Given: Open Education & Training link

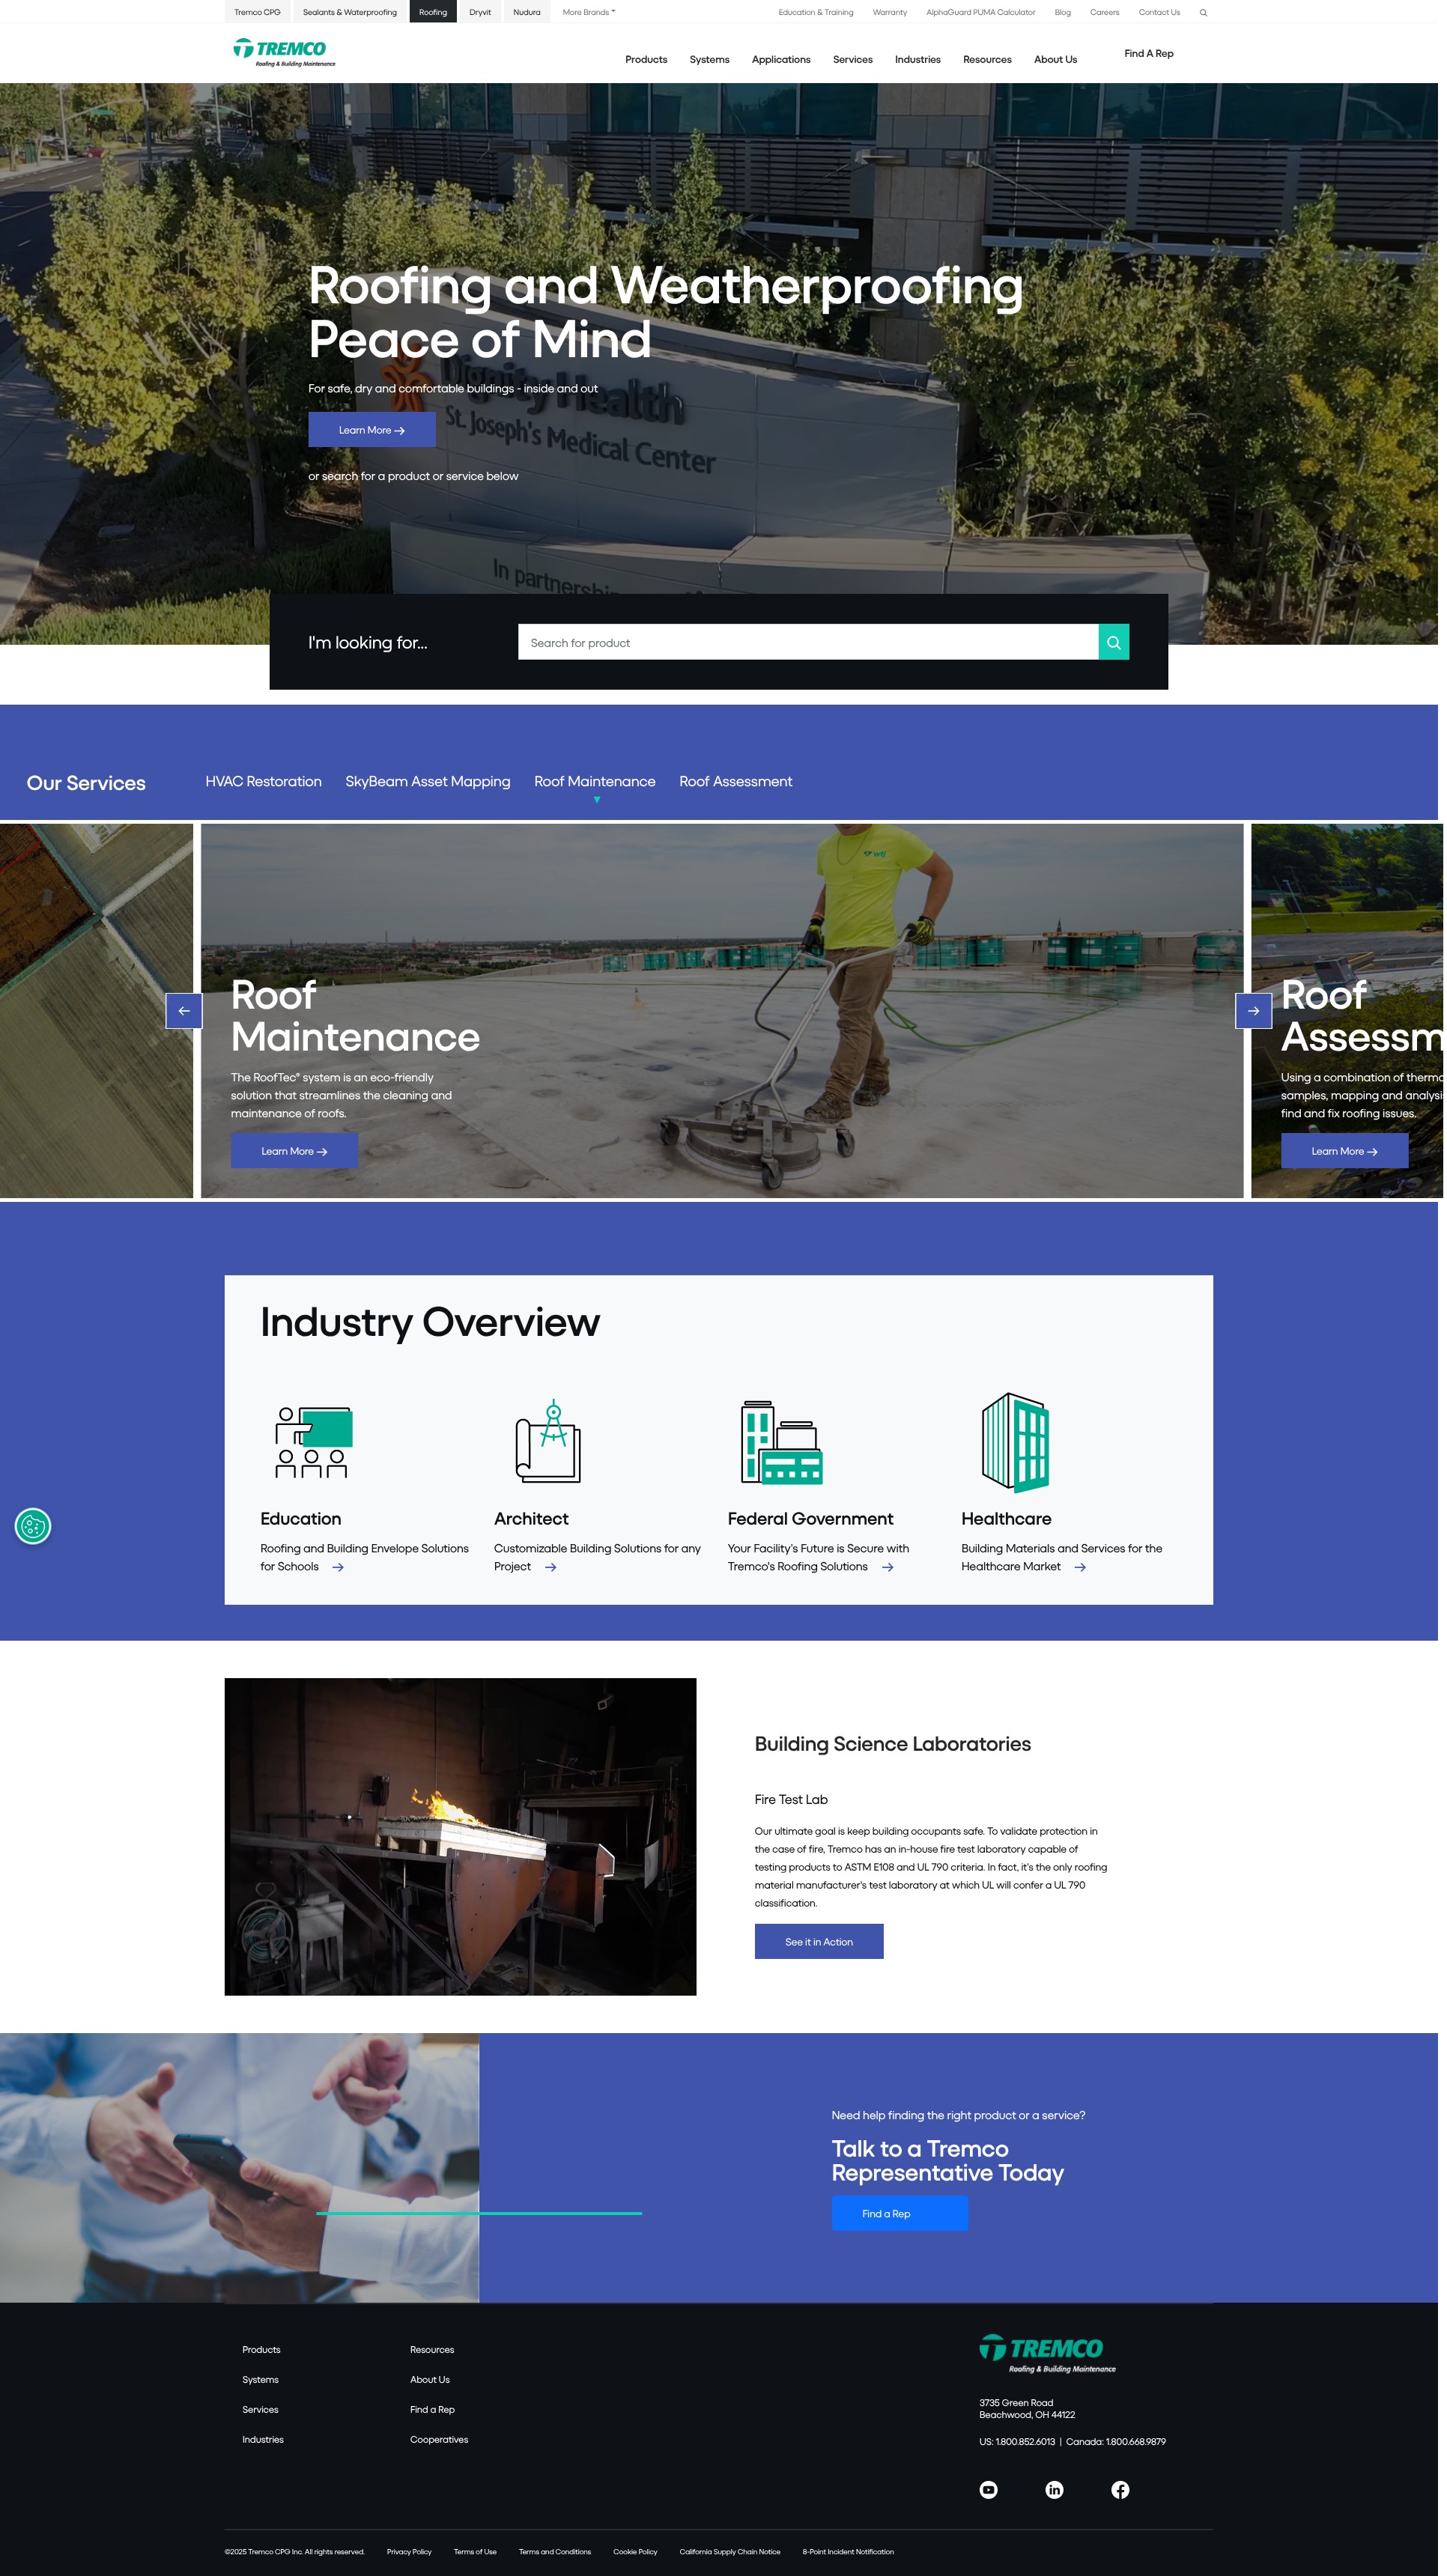Looking at the screenshot, I should pyautogui.click(x=816, y=12).
